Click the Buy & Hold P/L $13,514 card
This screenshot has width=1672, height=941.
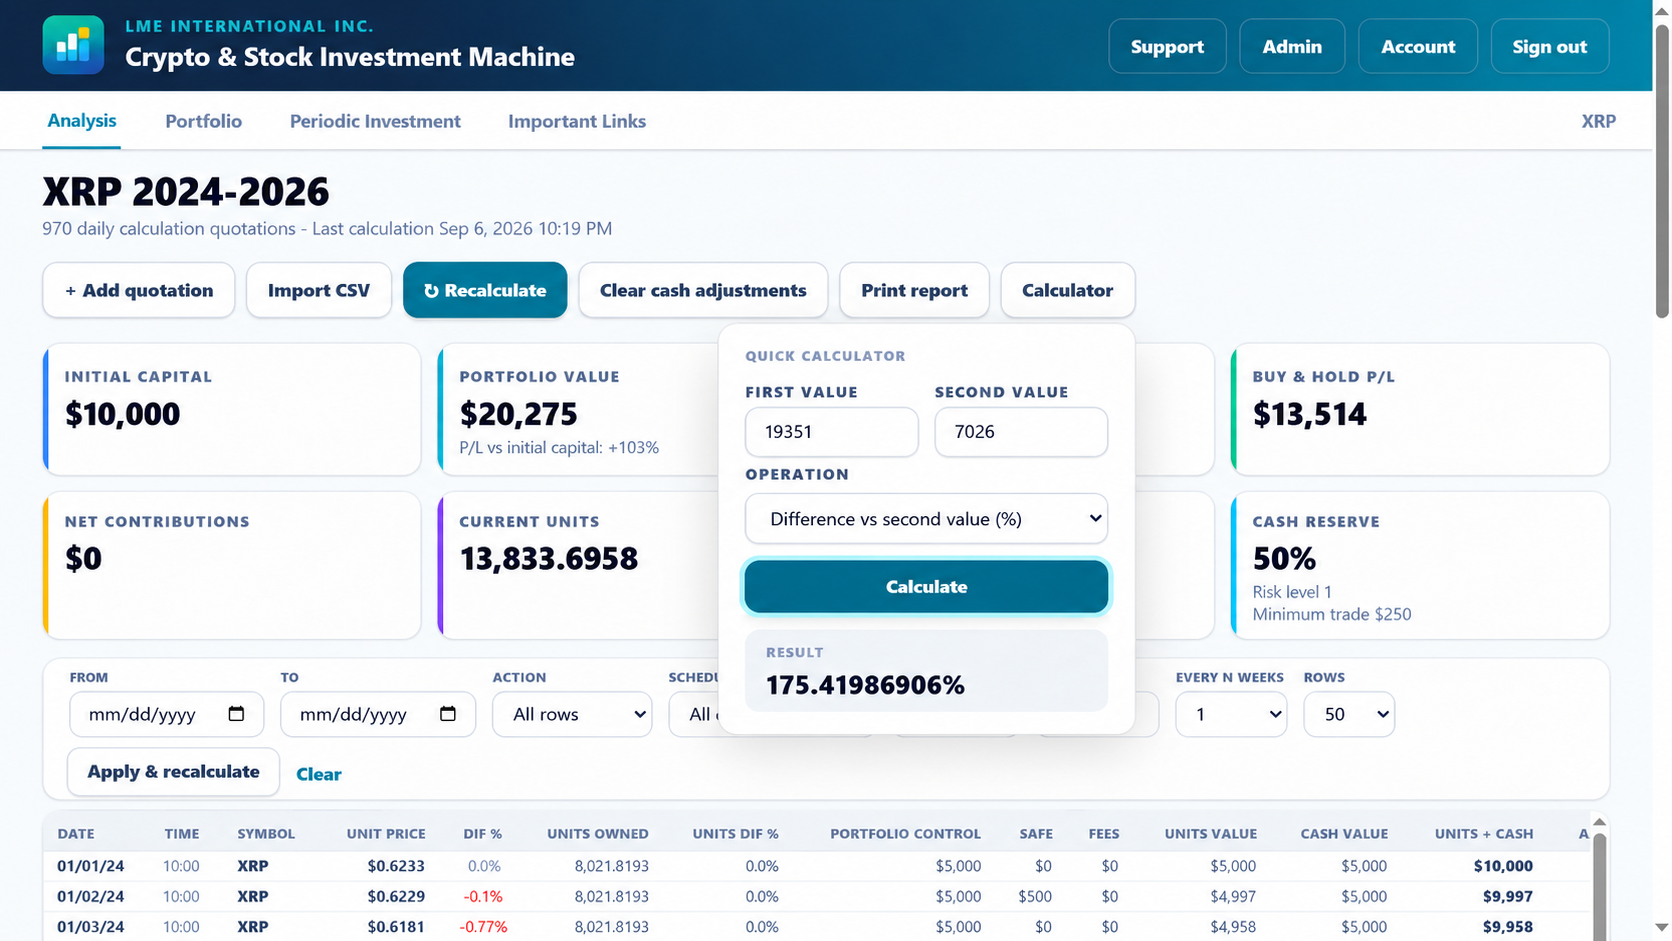pyautogui.click(x=1420, y=409)
